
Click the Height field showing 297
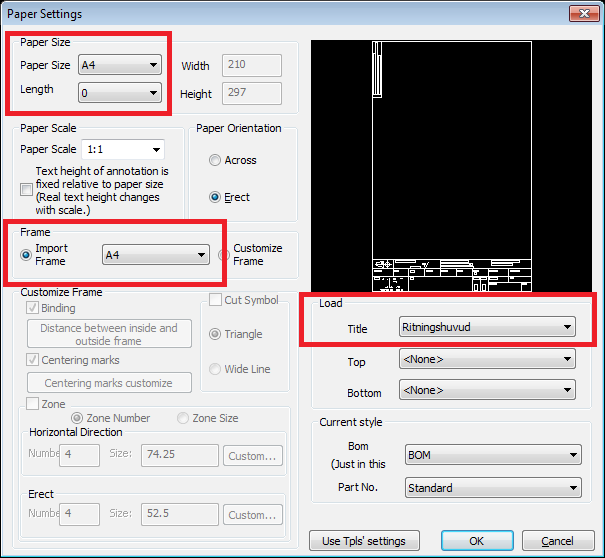click(252, 93)
